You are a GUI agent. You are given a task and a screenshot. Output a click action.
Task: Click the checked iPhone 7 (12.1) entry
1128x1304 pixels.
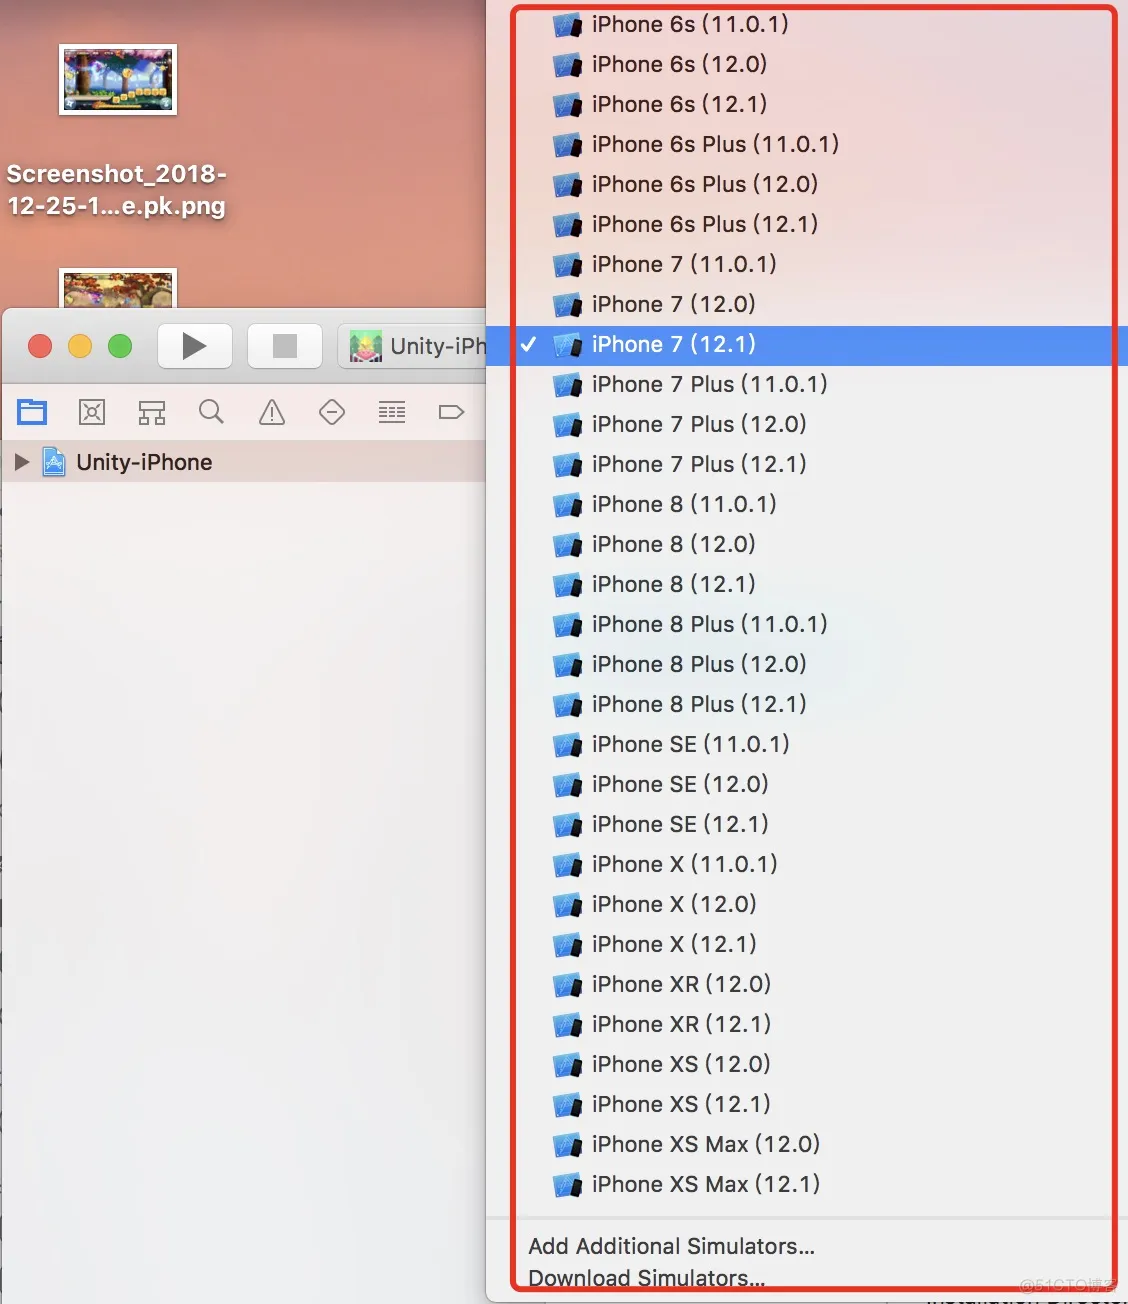[807, 345]
